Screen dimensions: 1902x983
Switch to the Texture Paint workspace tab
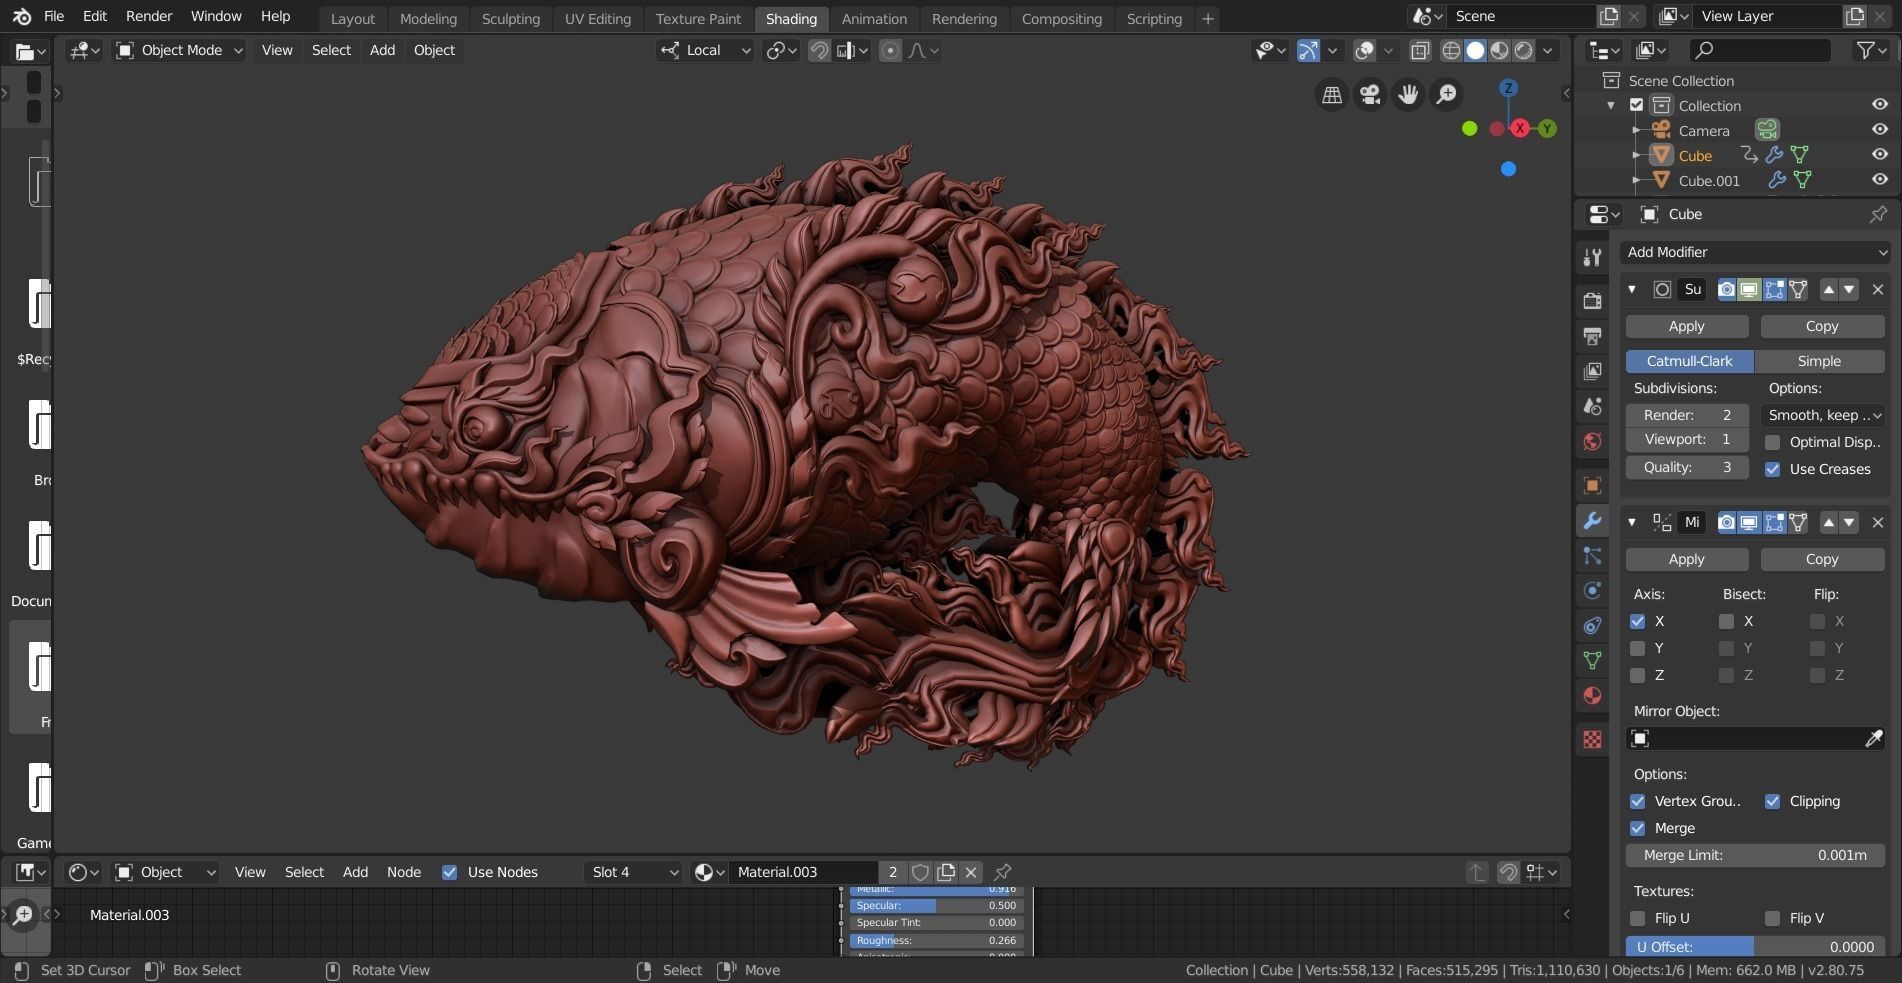coord(698,18)
